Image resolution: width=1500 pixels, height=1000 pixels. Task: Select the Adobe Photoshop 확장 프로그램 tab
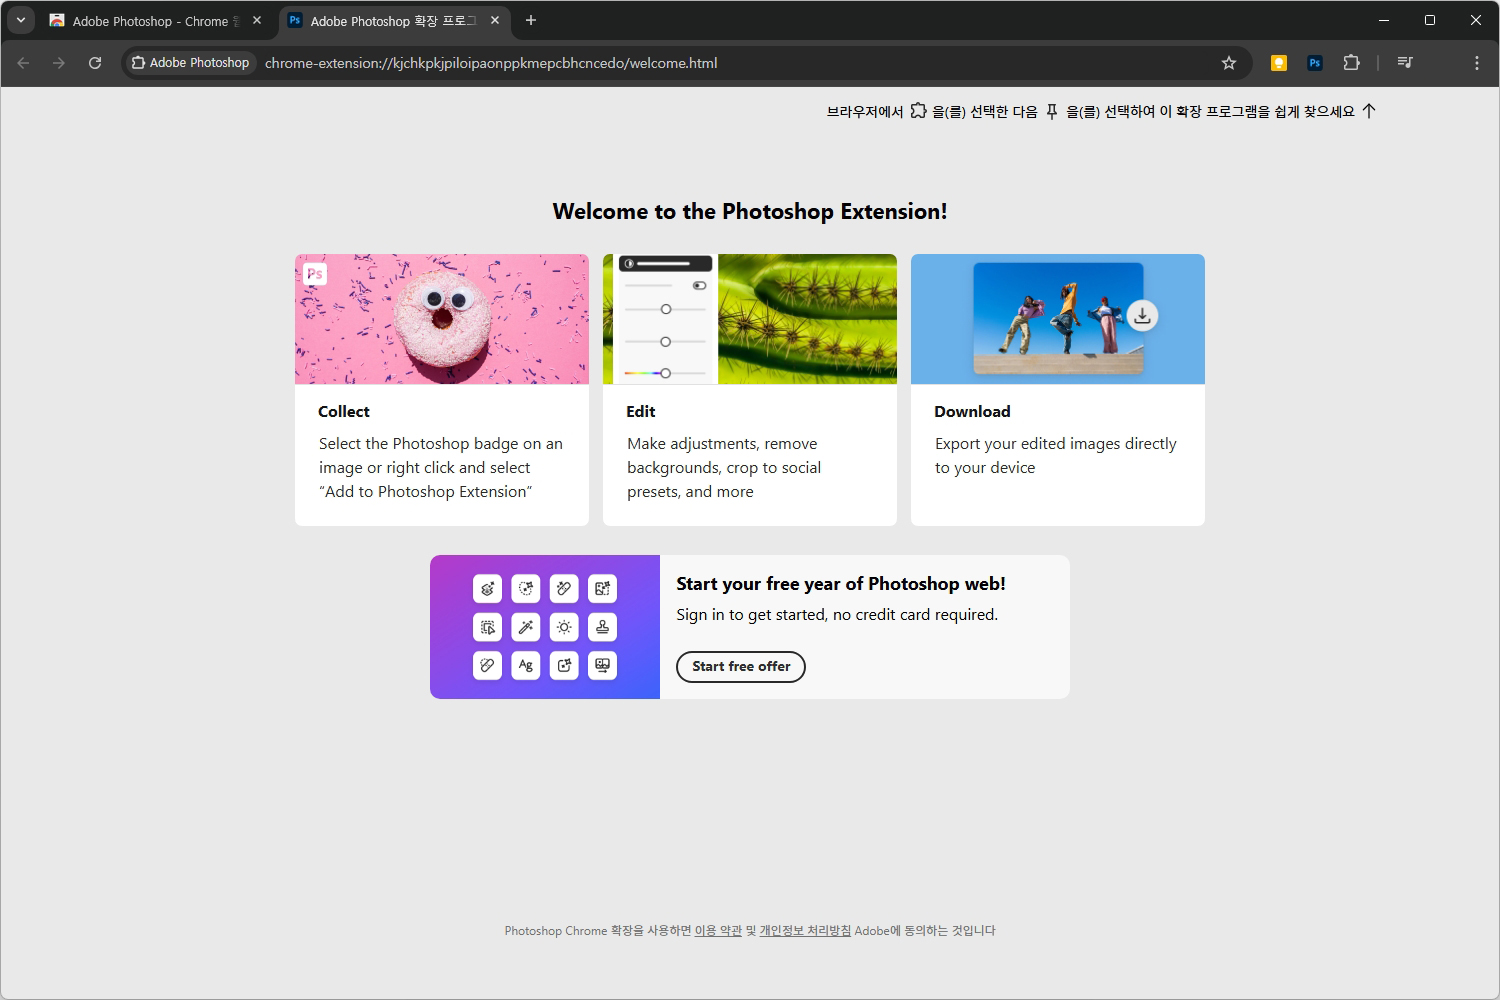pos(393,21)
